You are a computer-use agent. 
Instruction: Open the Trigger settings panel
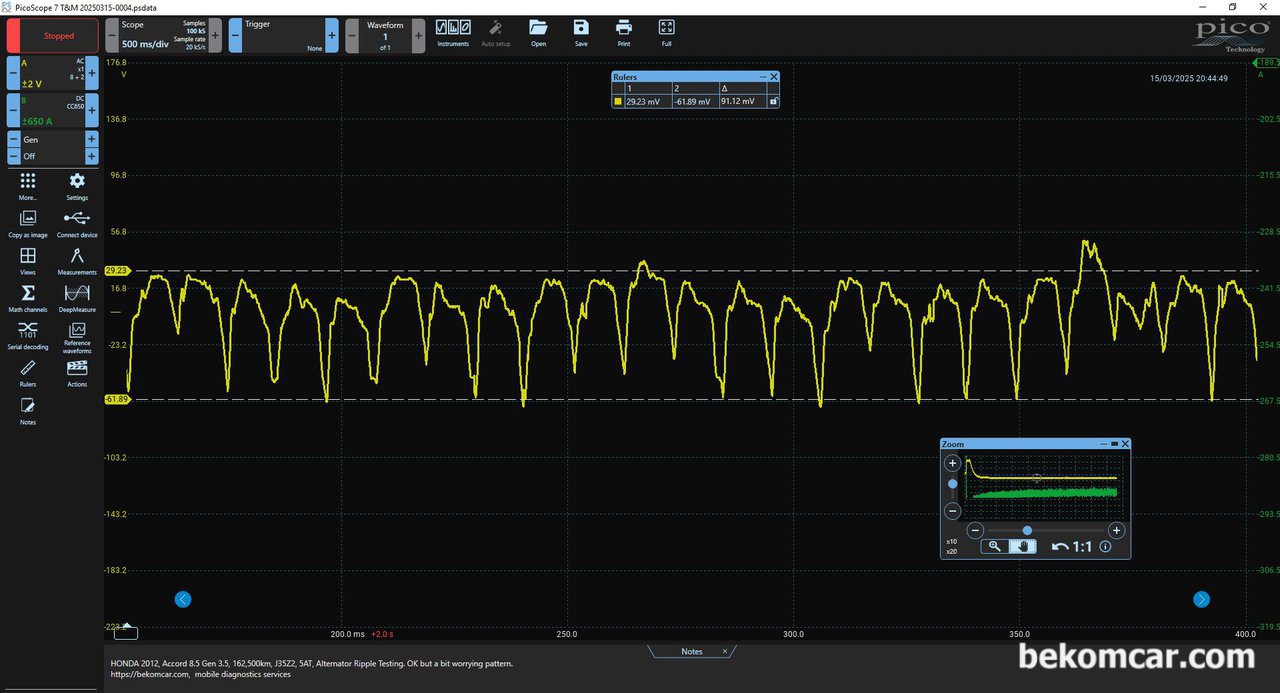[283, 35]
